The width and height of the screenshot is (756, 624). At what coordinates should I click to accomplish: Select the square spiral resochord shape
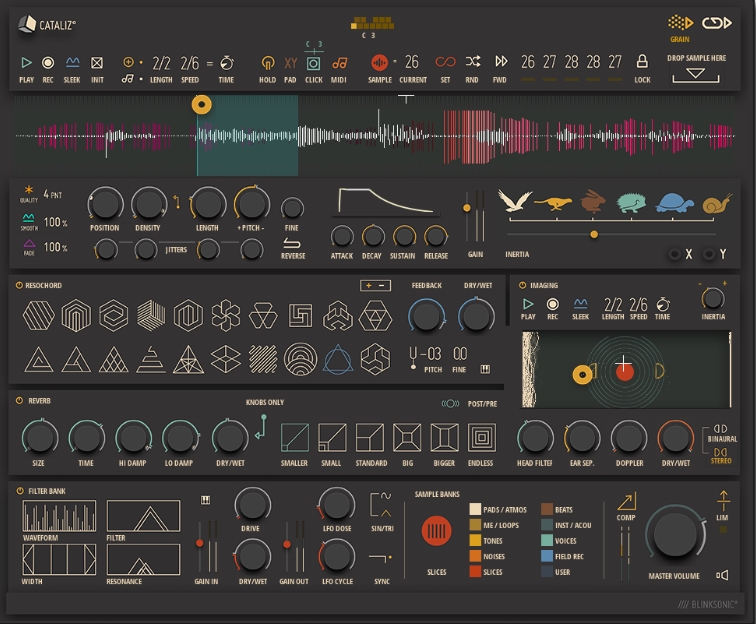coord(300,316)
